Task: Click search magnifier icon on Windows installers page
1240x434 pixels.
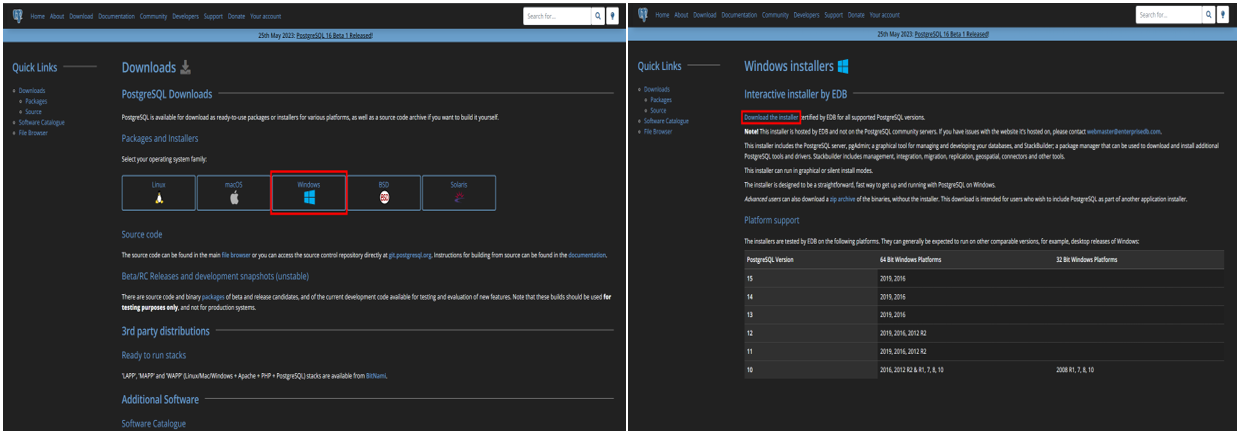Action: click(x=1209, y=15)
